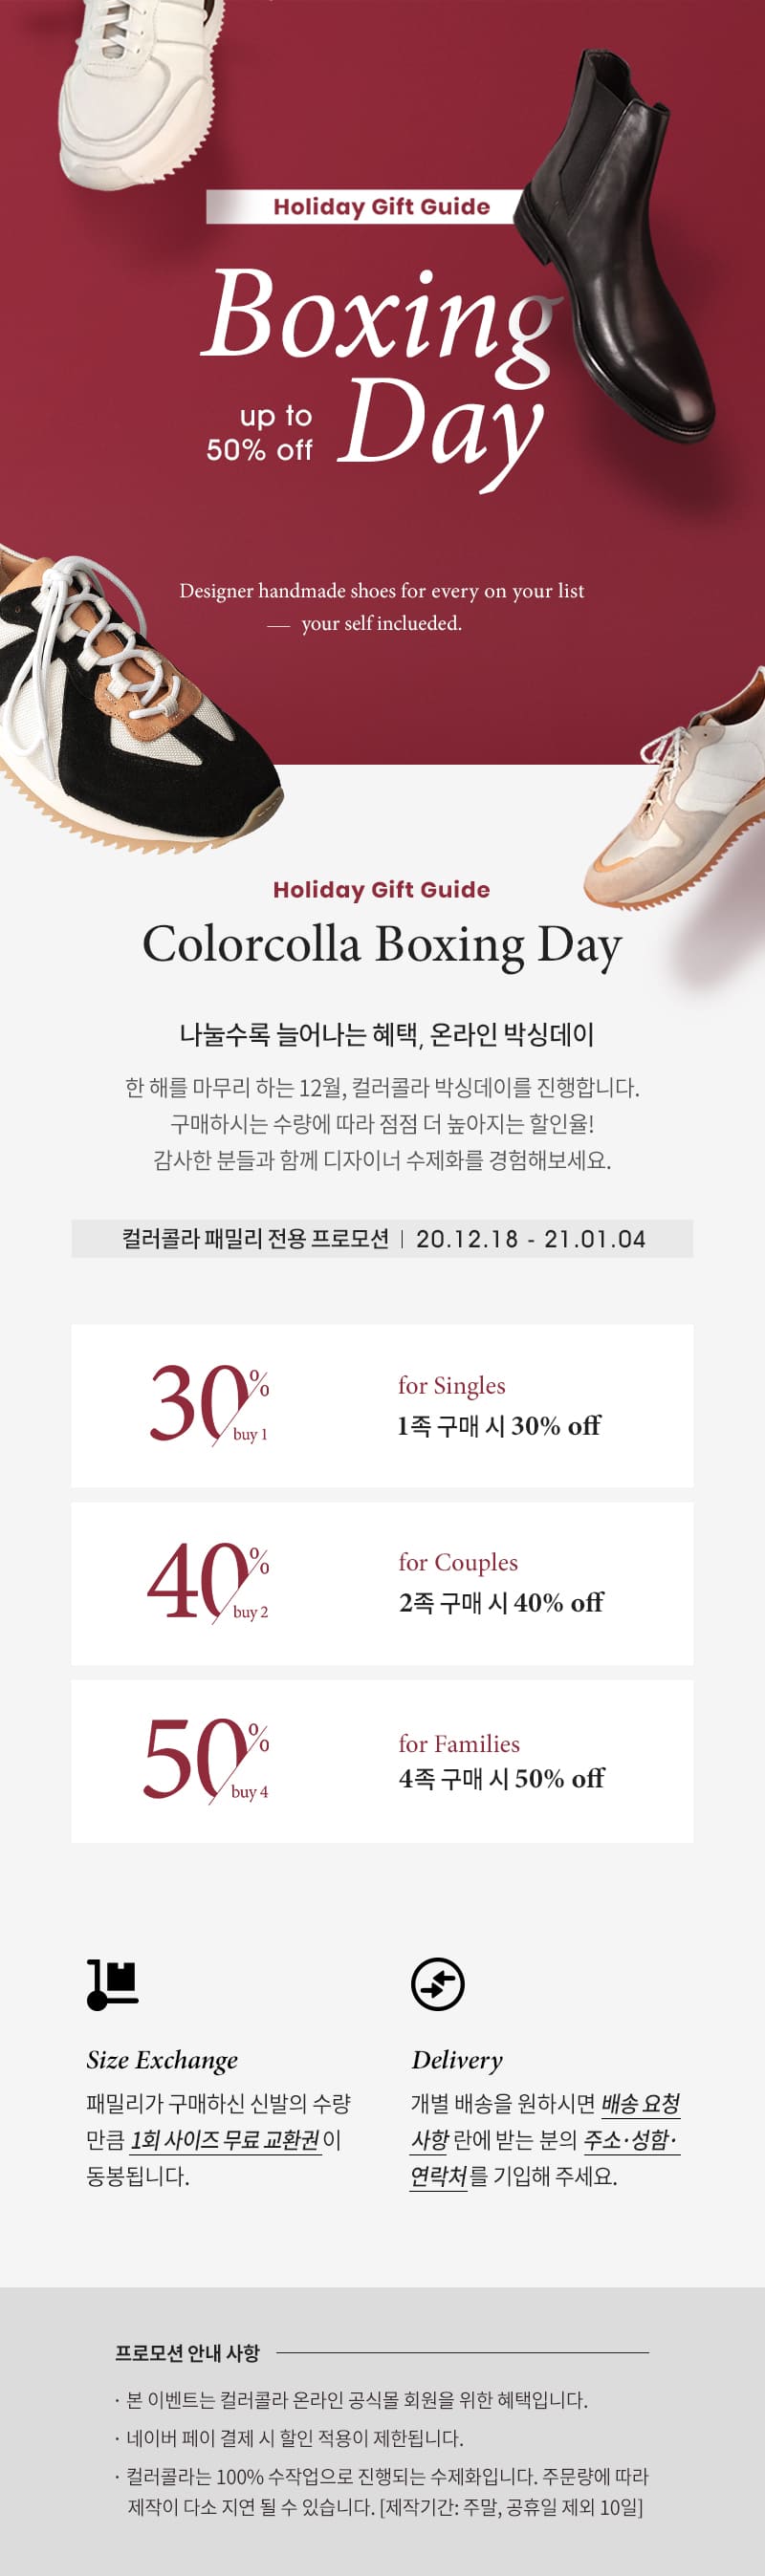This screenshot has width=765, height=2576.
Task: Select the for Singles 30% off card
Action: click(x=382, y=1406)
